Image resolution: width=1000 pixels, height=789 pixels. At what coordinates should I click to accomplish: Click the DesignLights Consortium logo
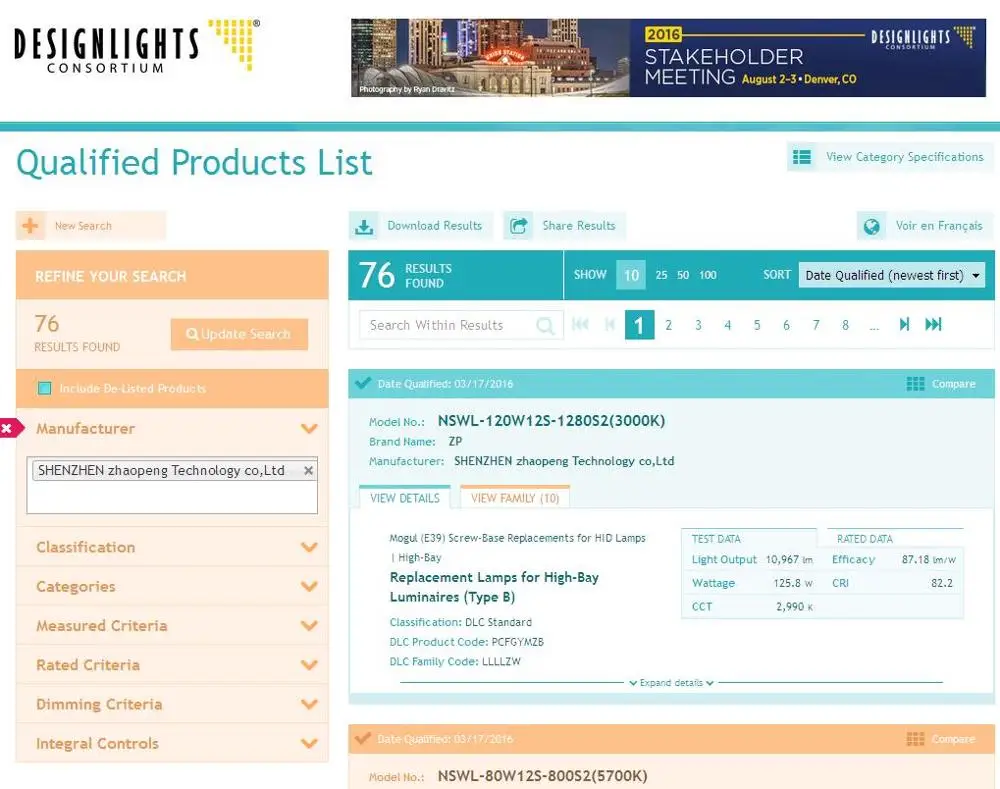click(x=136, y=46)
